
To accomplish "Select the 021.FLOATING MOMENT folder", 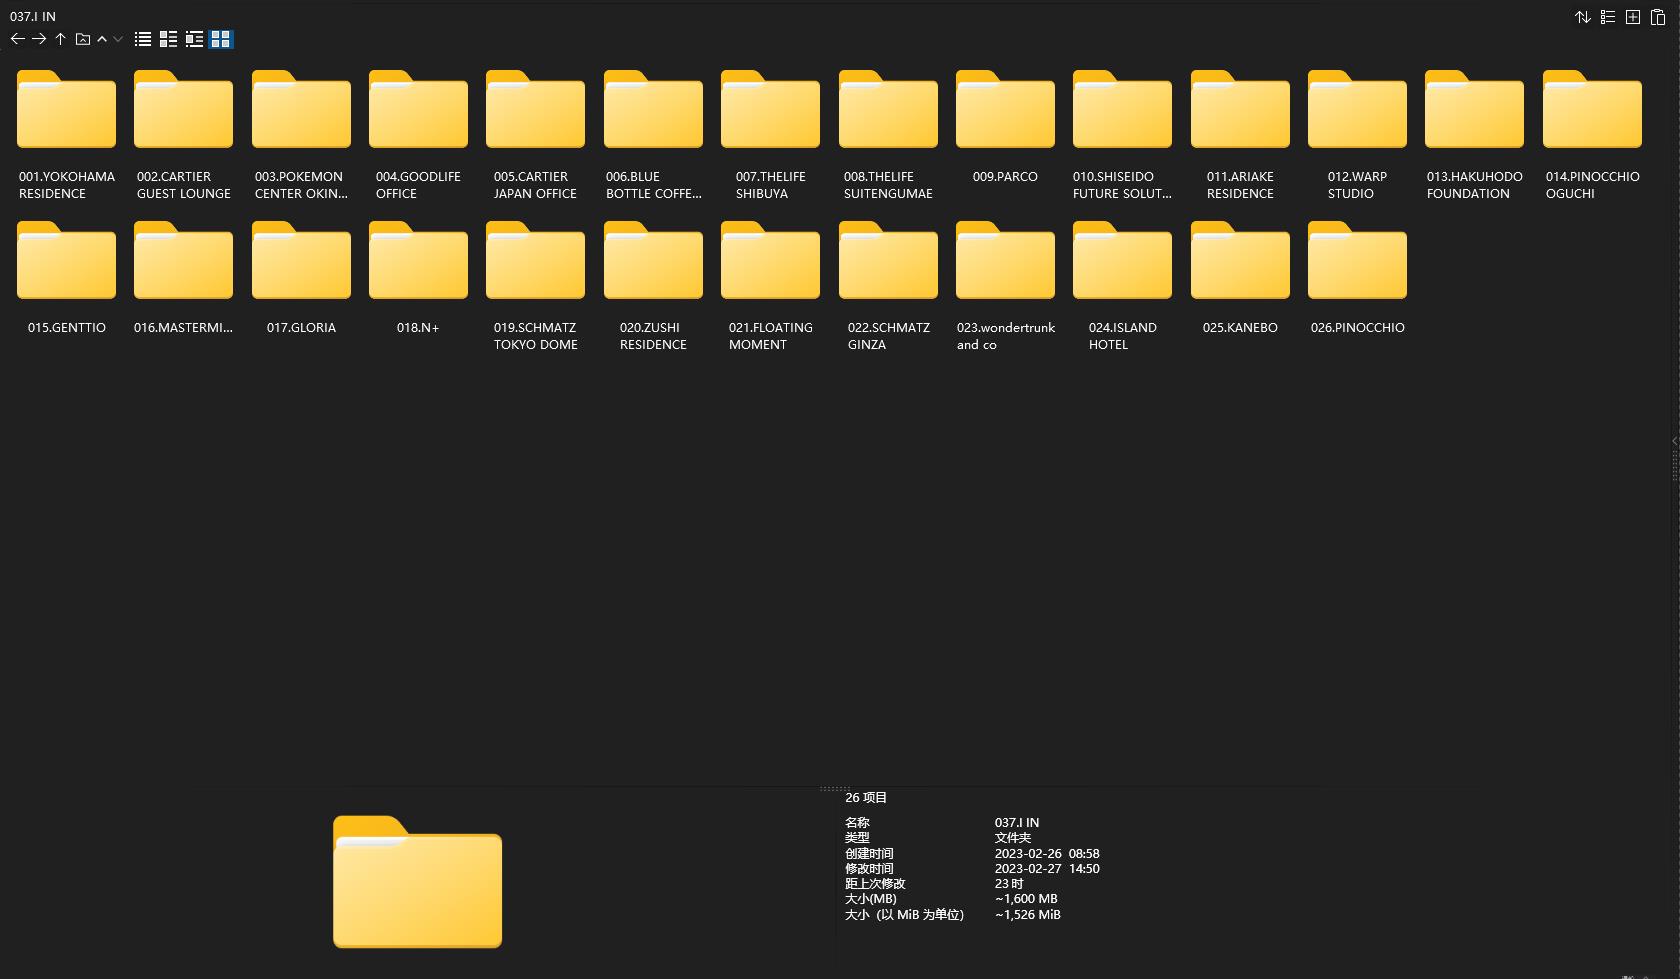I will [x=771, y=286].
